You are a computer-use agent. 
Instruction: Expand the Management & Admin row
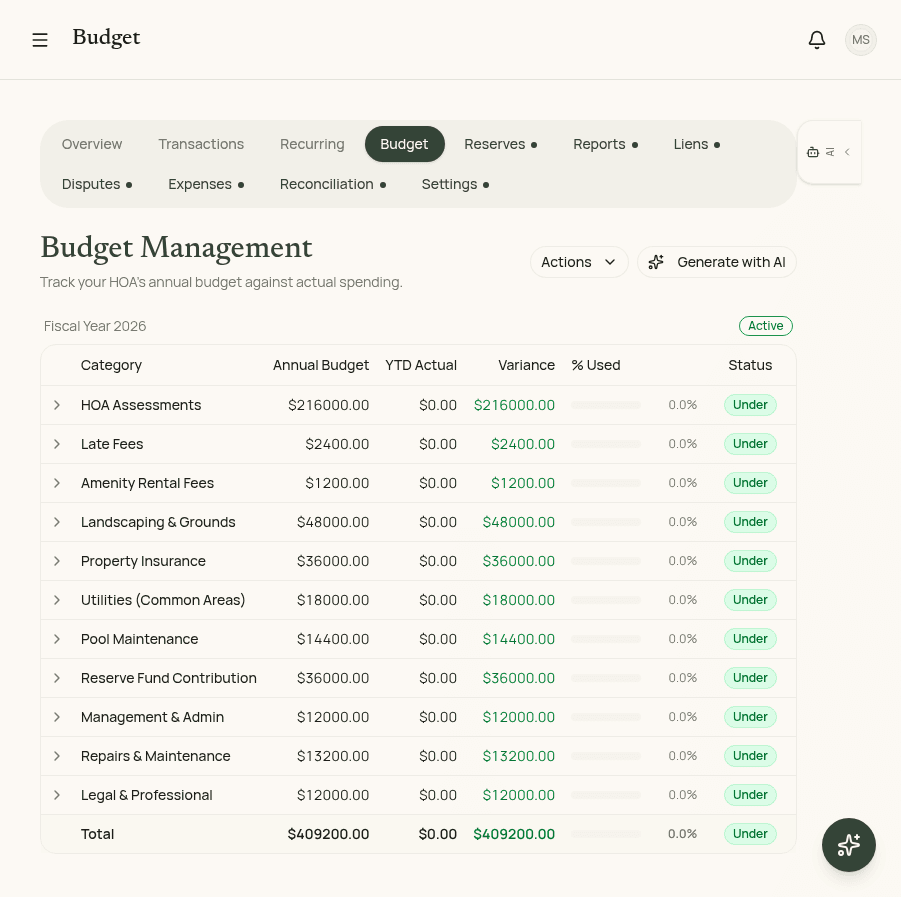click(x=57, y=717)
